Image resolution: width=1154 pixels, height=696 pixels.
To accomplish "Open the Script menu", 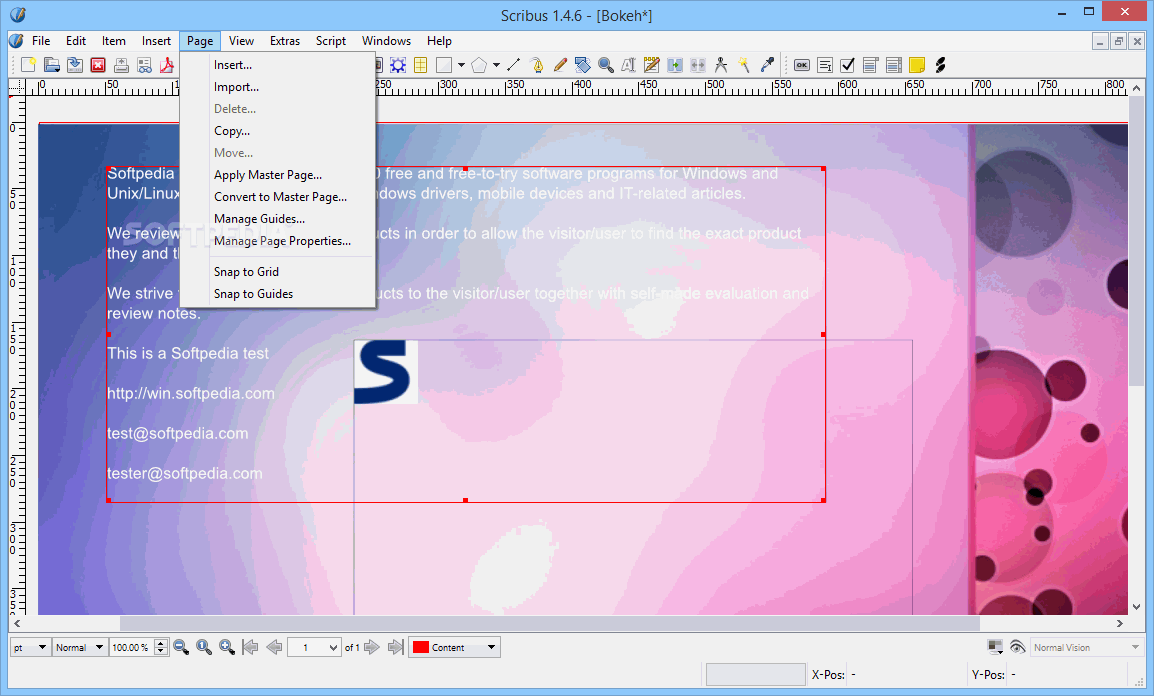I will coord(330,41).
